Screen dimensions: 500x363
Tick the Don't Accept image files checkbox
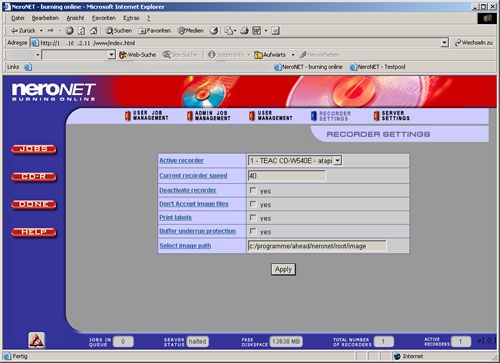[x=253, y=204]
